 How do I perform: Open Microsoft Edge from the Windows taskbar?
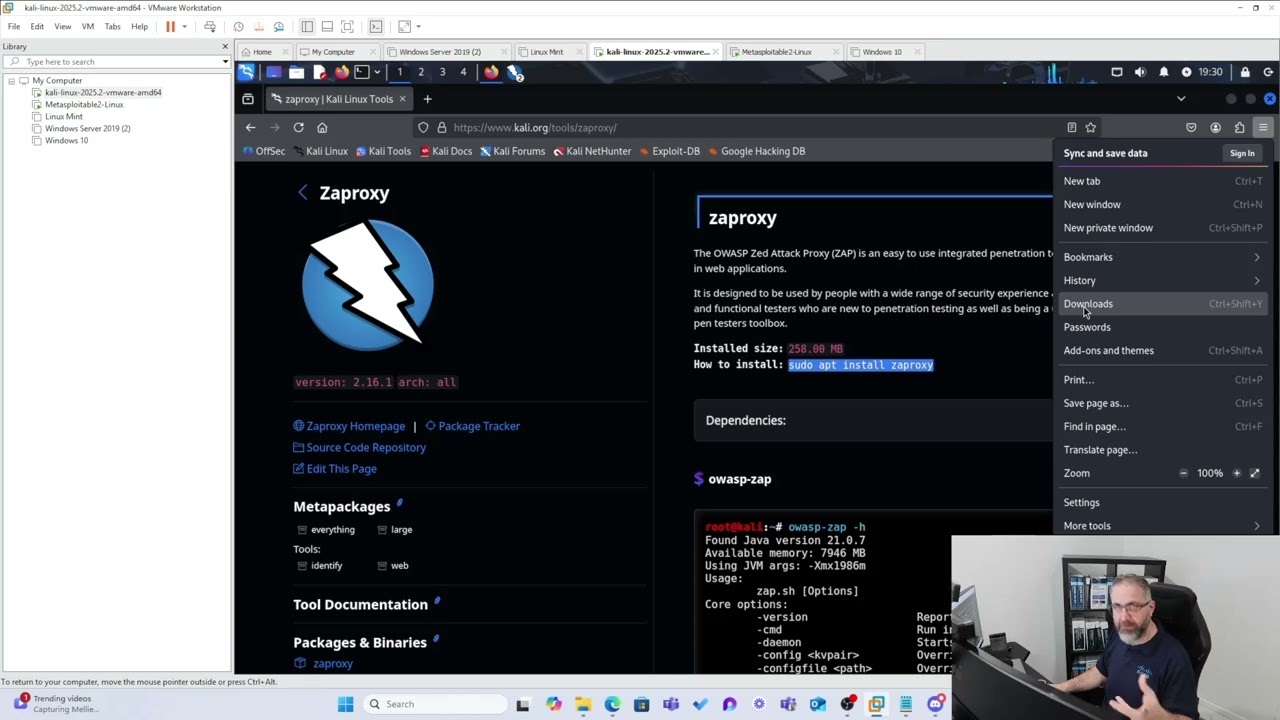click(612, 704)
